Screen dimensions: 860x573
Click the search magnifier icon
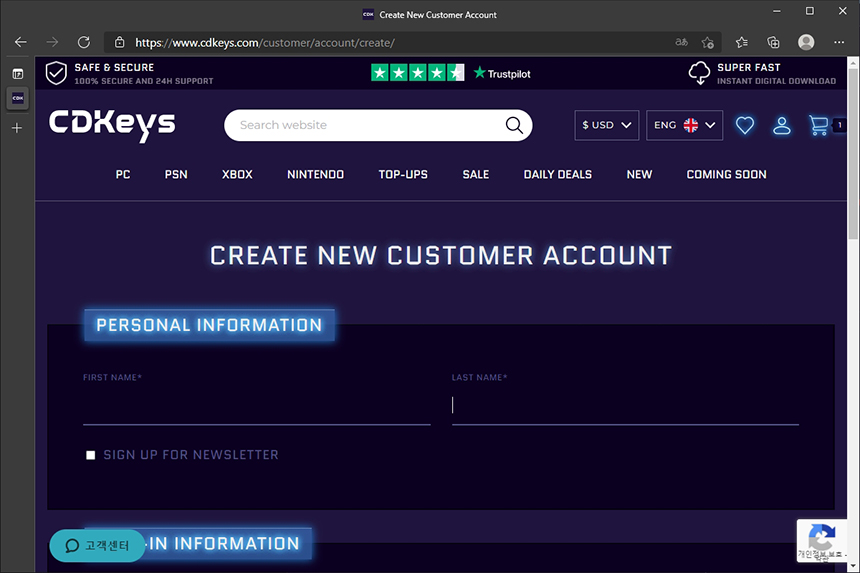[514, 125]
